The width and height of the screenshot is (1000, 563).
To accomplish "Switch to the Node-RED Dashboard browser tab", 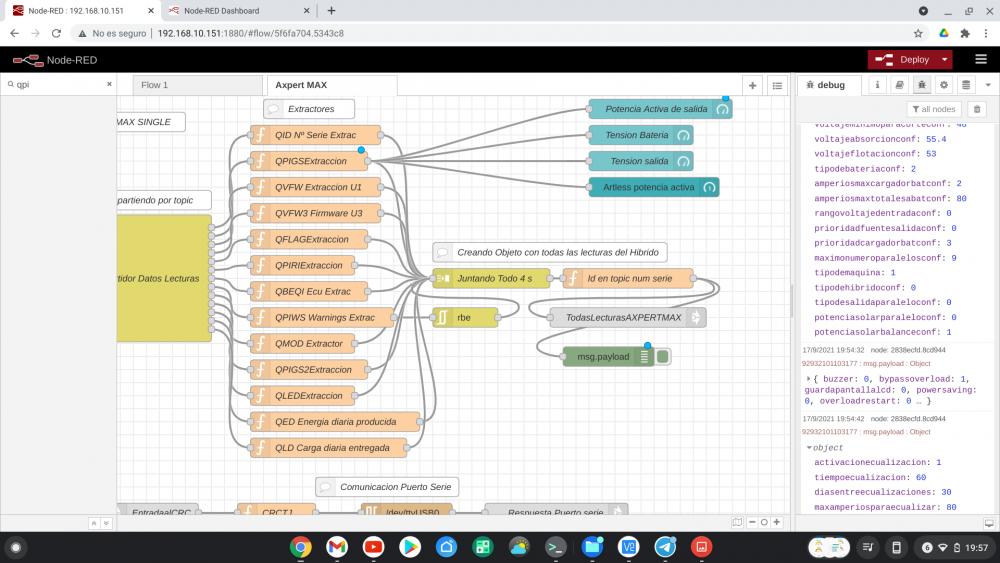I will (239, 11).
